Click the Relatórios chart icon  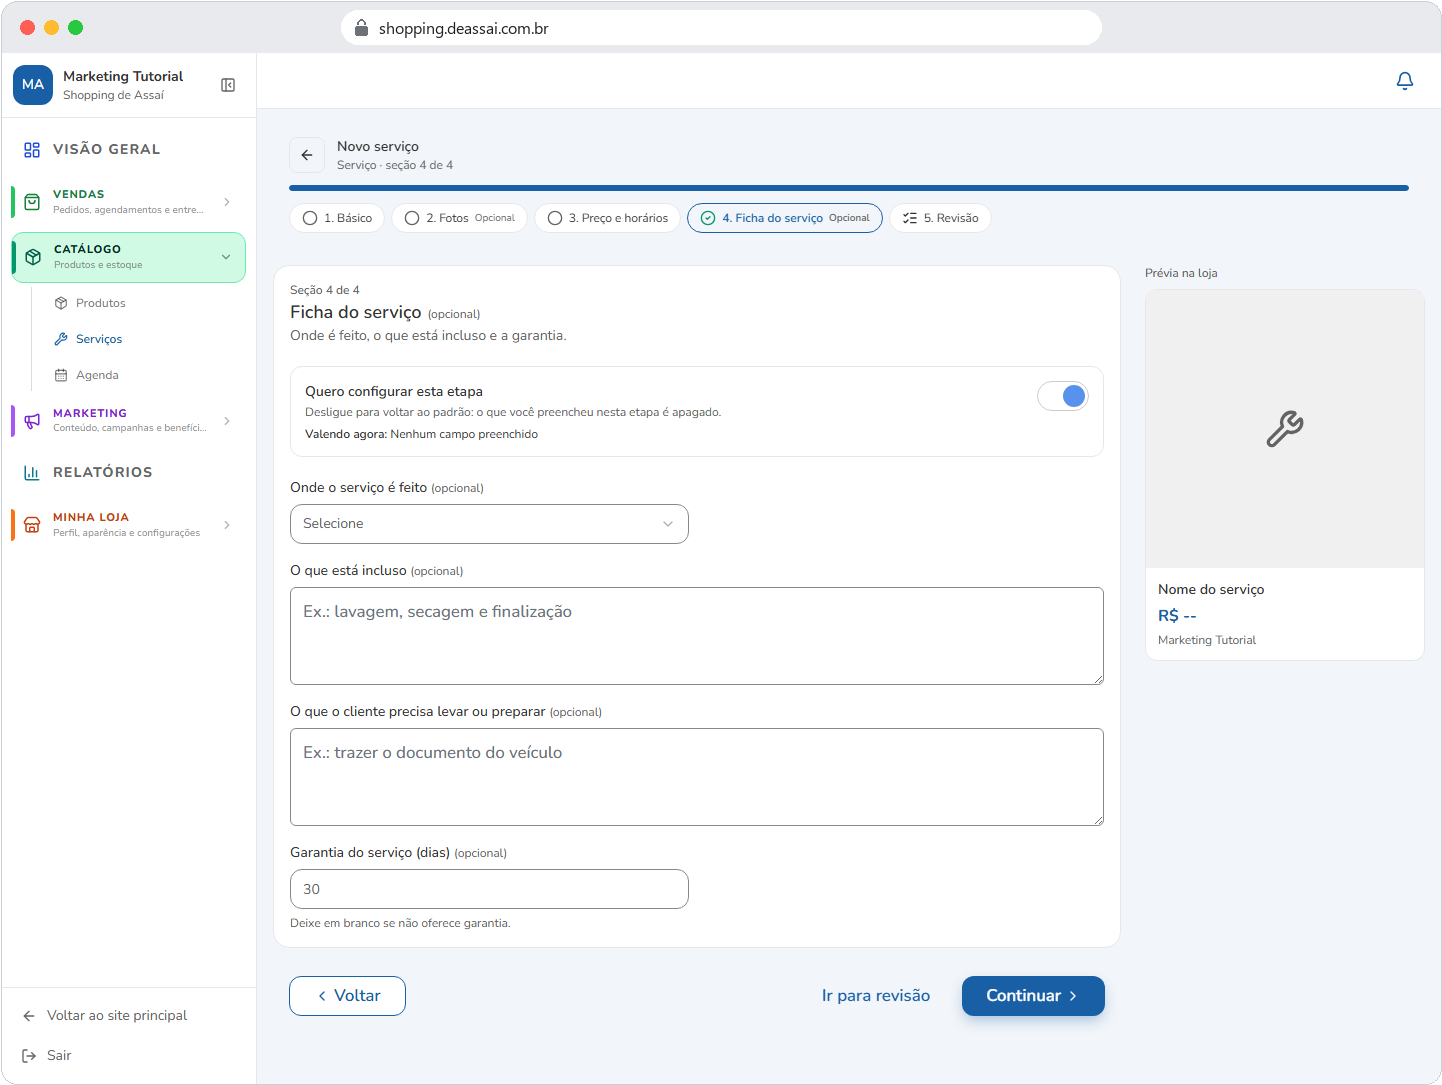(x=32, y=473)
